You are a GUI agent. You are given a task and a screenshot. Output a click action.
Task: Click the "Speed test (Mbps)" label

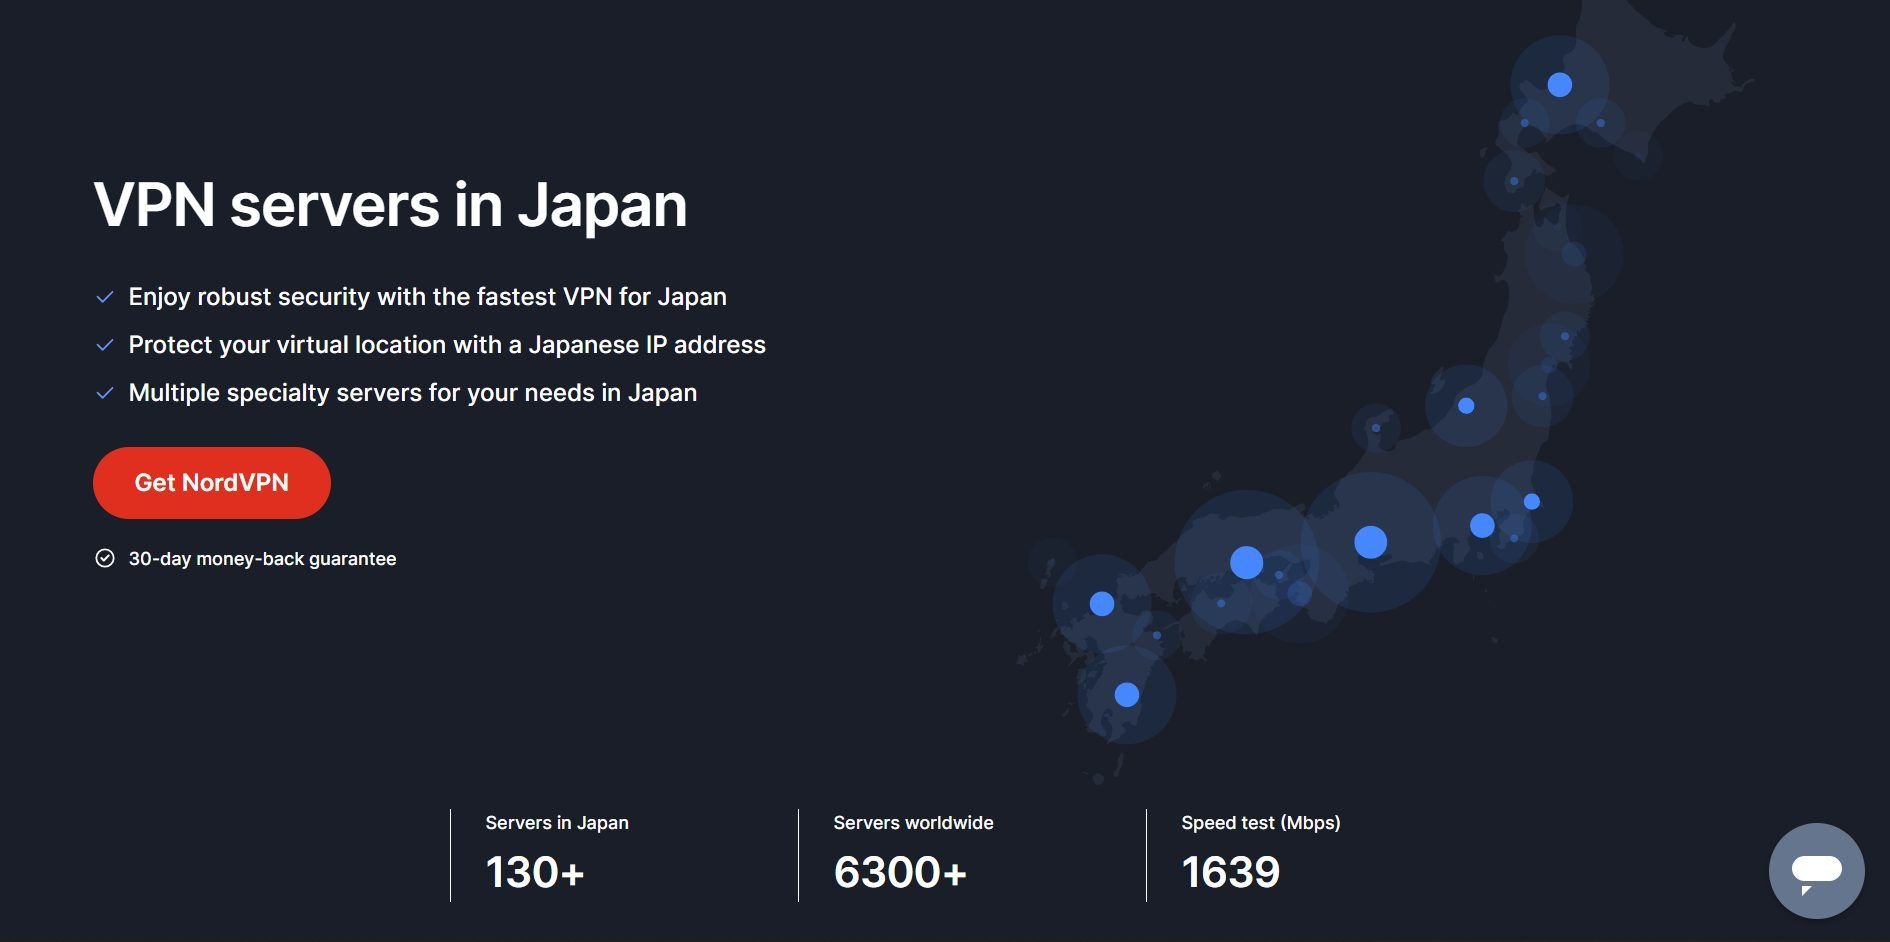pos(1261,823)
